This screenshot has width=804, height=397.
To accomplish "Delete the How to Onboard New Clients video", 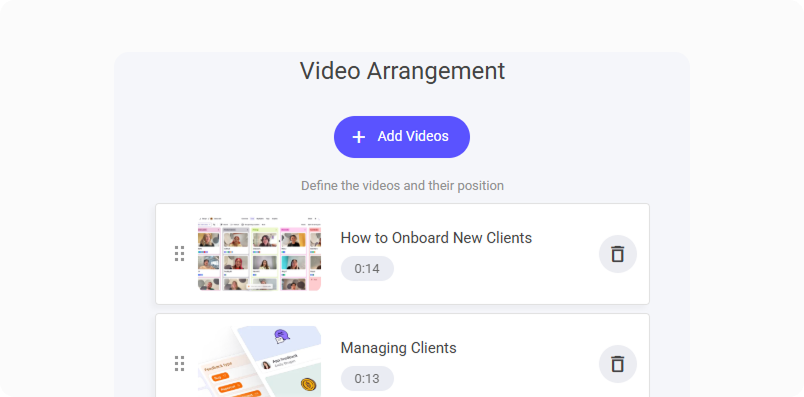I will (x=618, y=254).
